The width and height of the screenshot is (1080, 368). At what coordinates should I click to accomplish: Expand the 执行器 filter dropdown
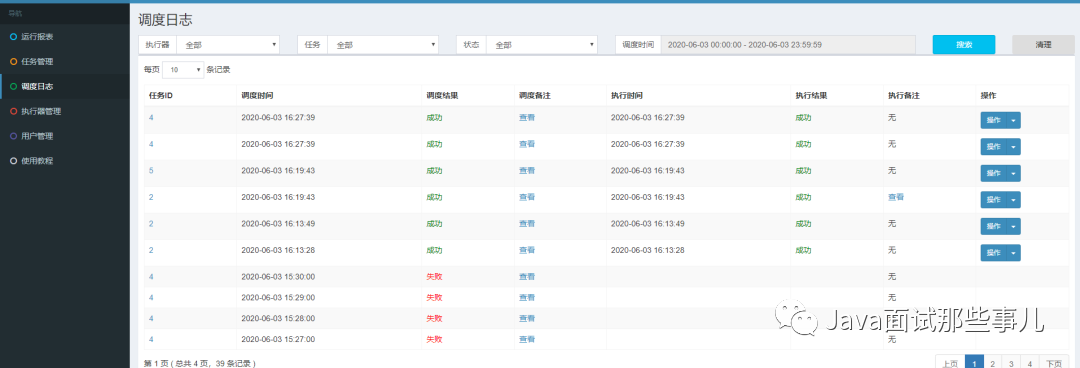(228, 44)
